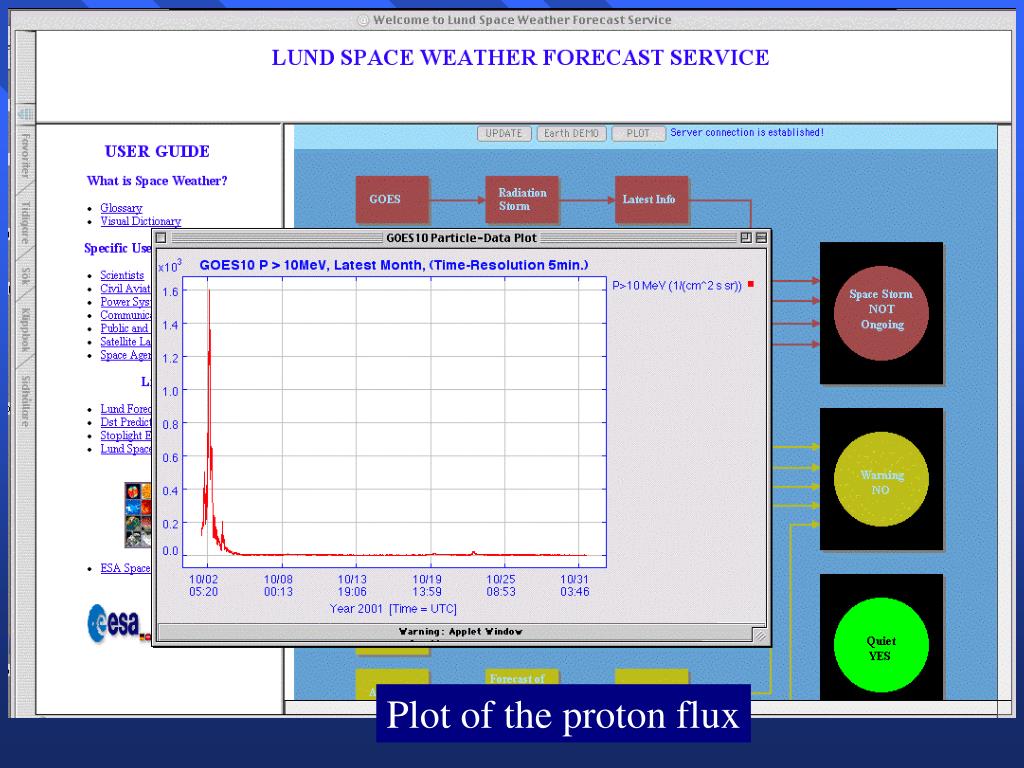Open the Lund Space link

125,449
